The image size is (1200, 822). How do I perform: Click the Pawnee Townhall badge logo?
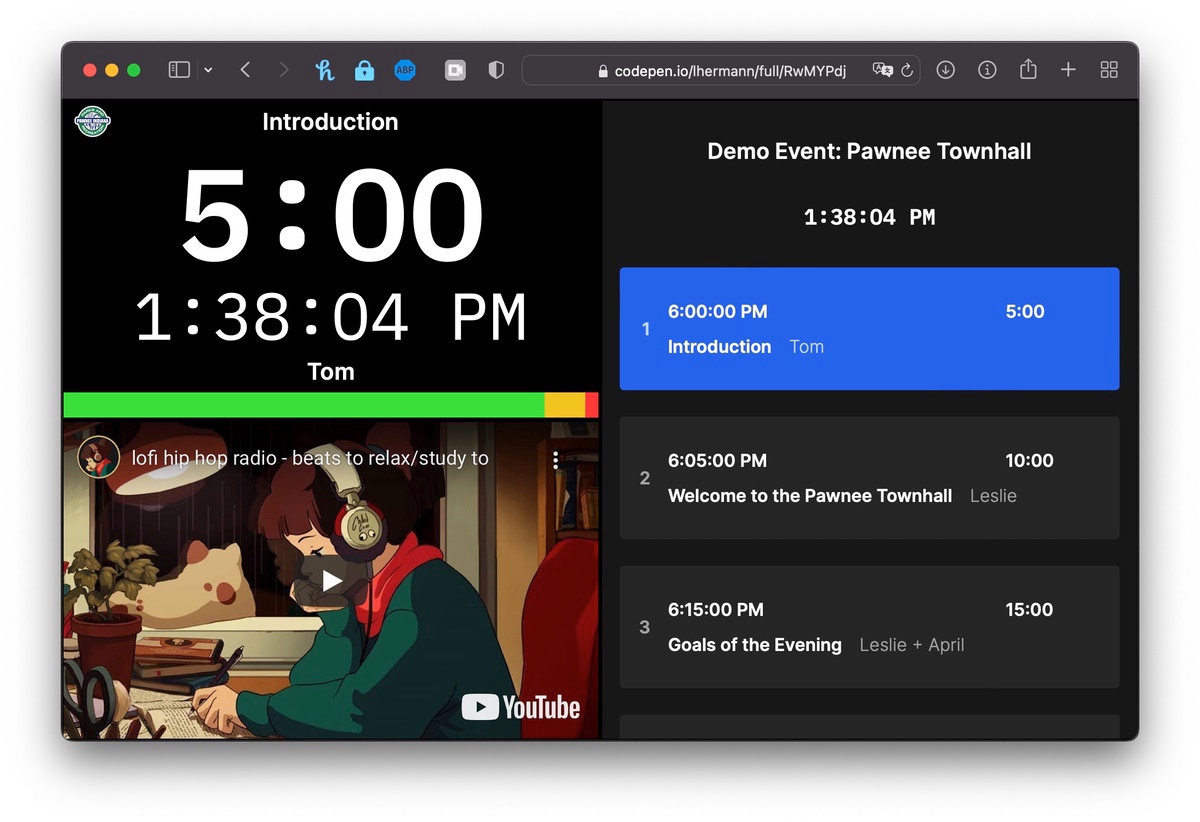(x=92, y=121)
